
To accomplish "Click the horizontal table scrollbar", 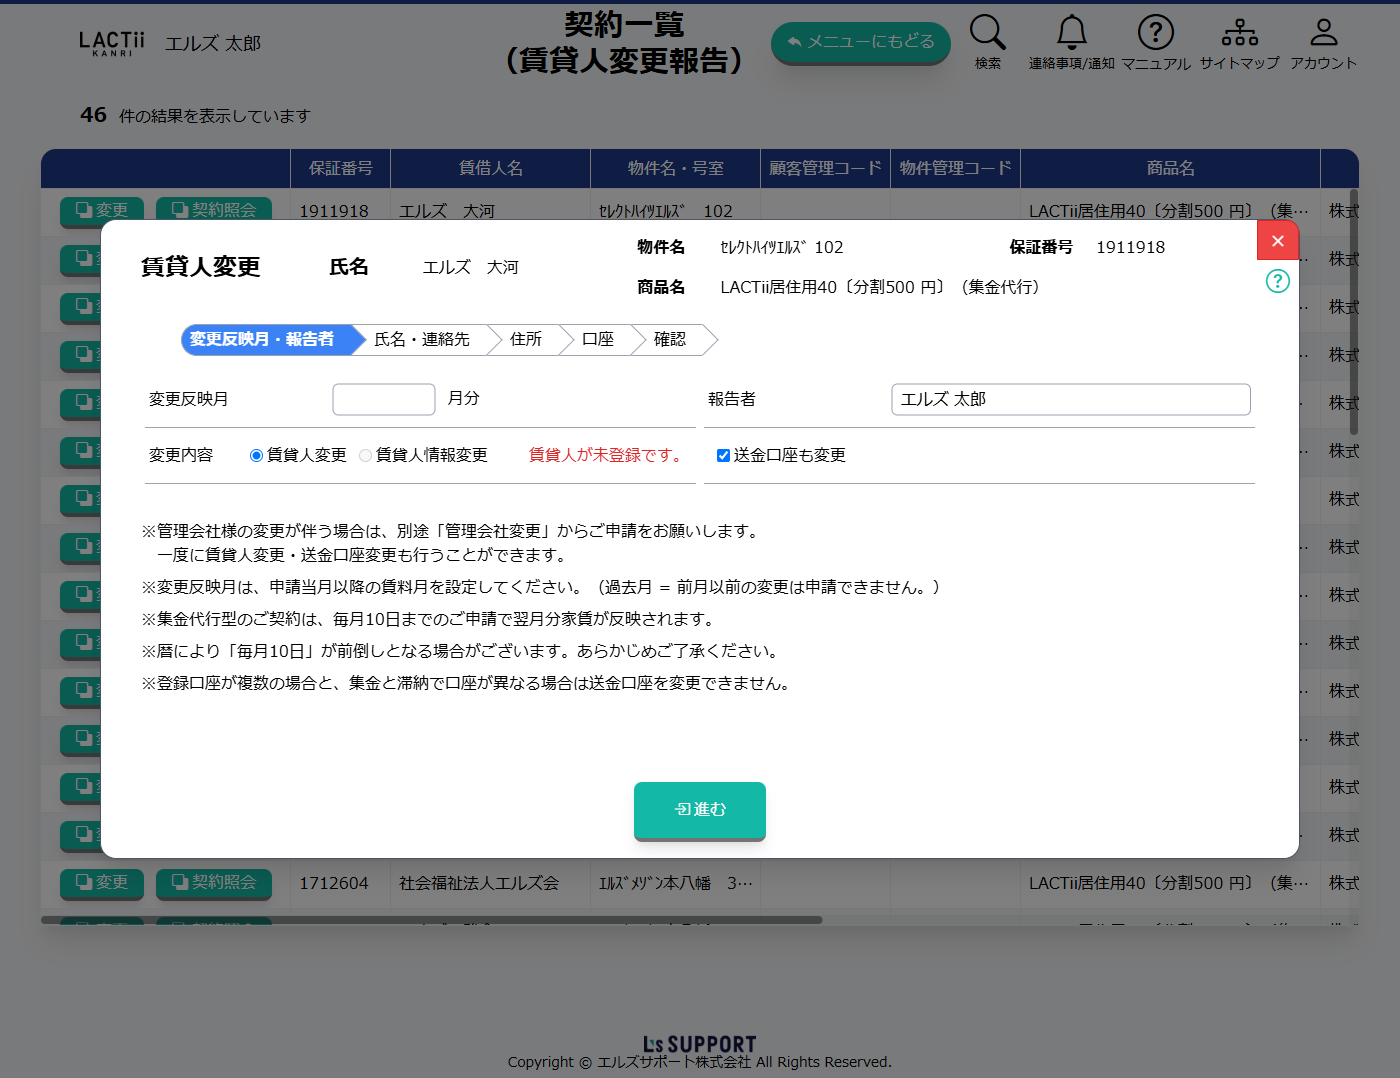I will pos(431,920).
